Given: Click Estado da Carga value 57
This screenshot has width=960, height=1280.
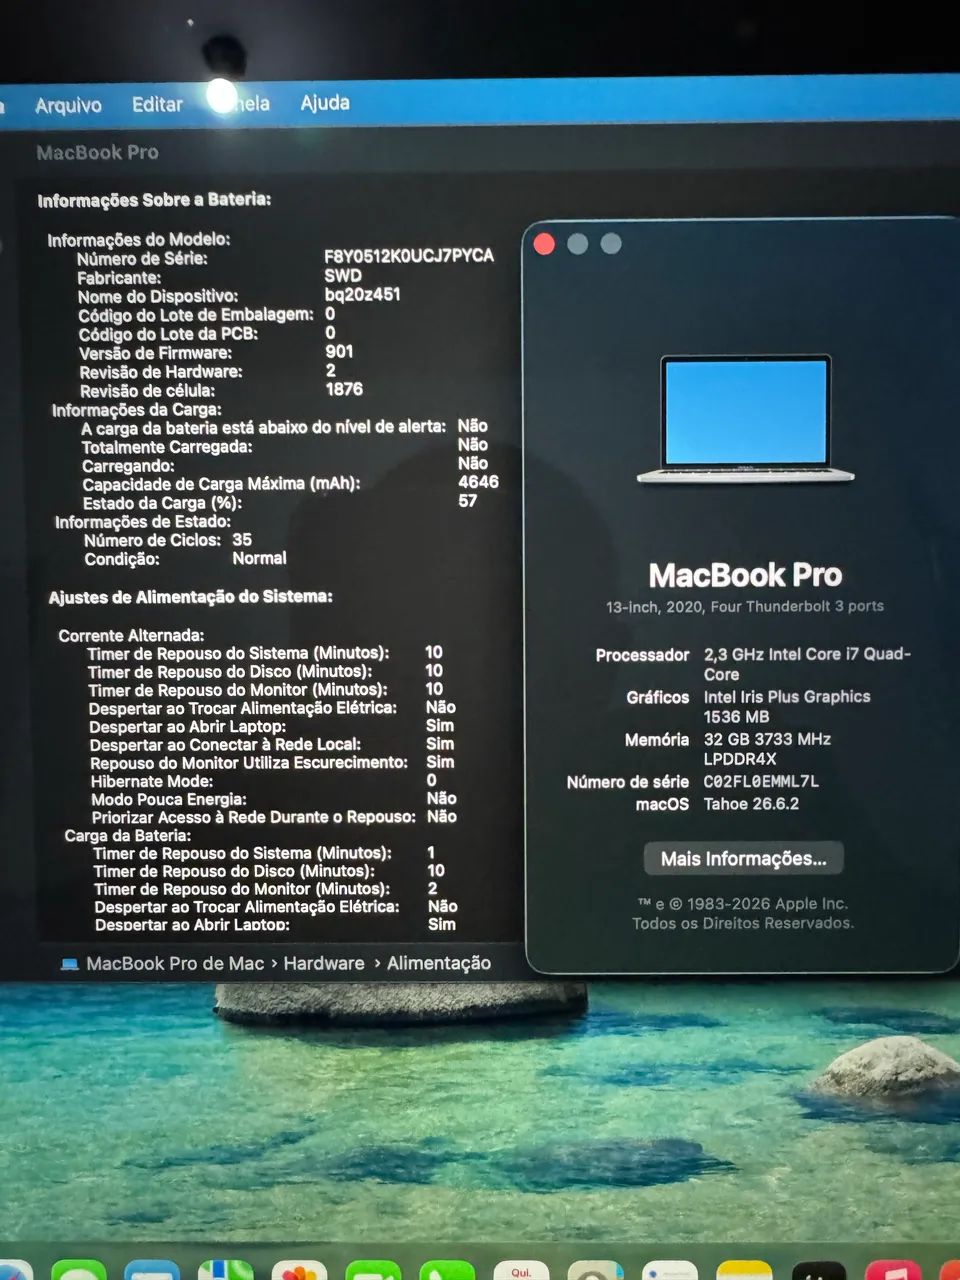Looking at the screenshot, I should coord(468,501).
